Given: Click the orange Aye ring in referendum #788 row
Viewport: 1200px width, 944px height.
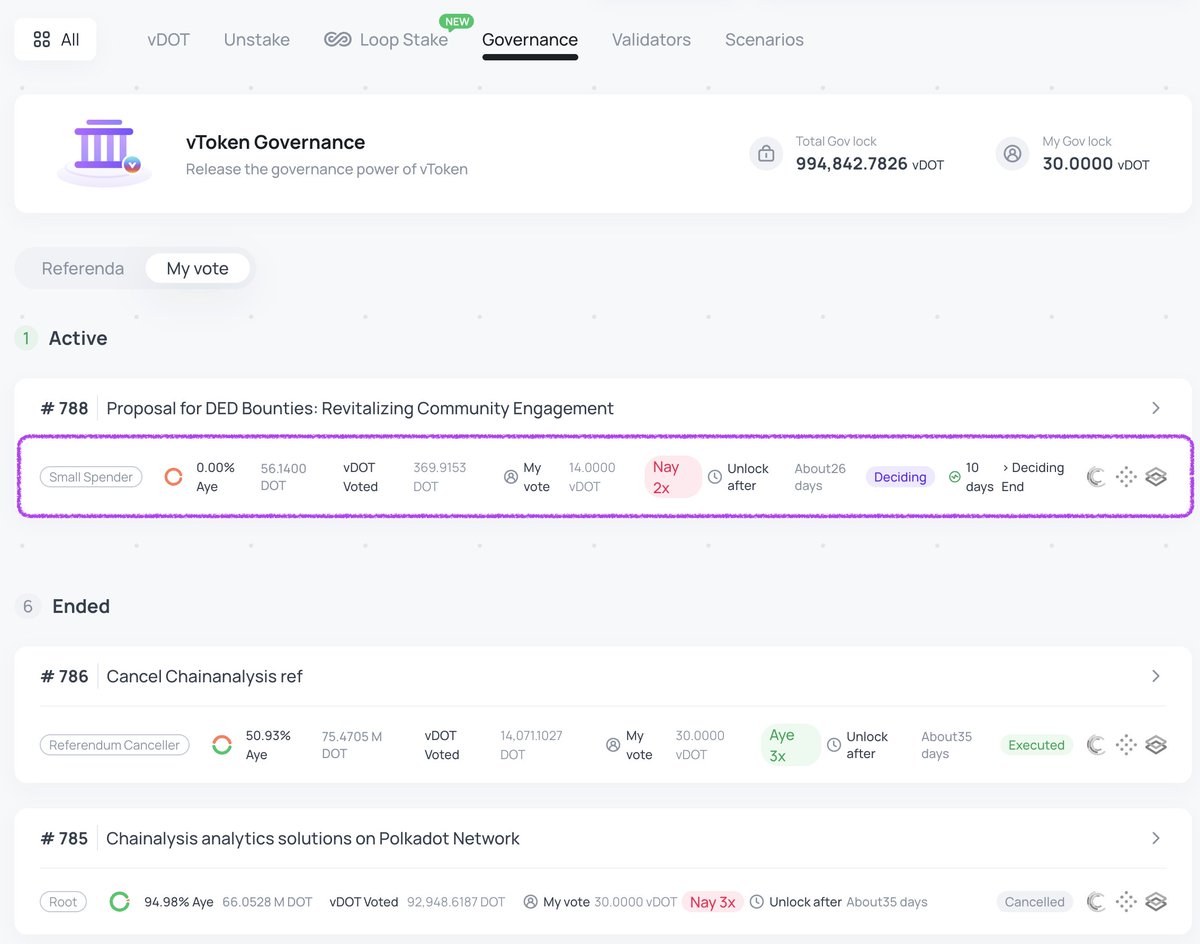Looking at the screenshot, I should tap(173, 477).
